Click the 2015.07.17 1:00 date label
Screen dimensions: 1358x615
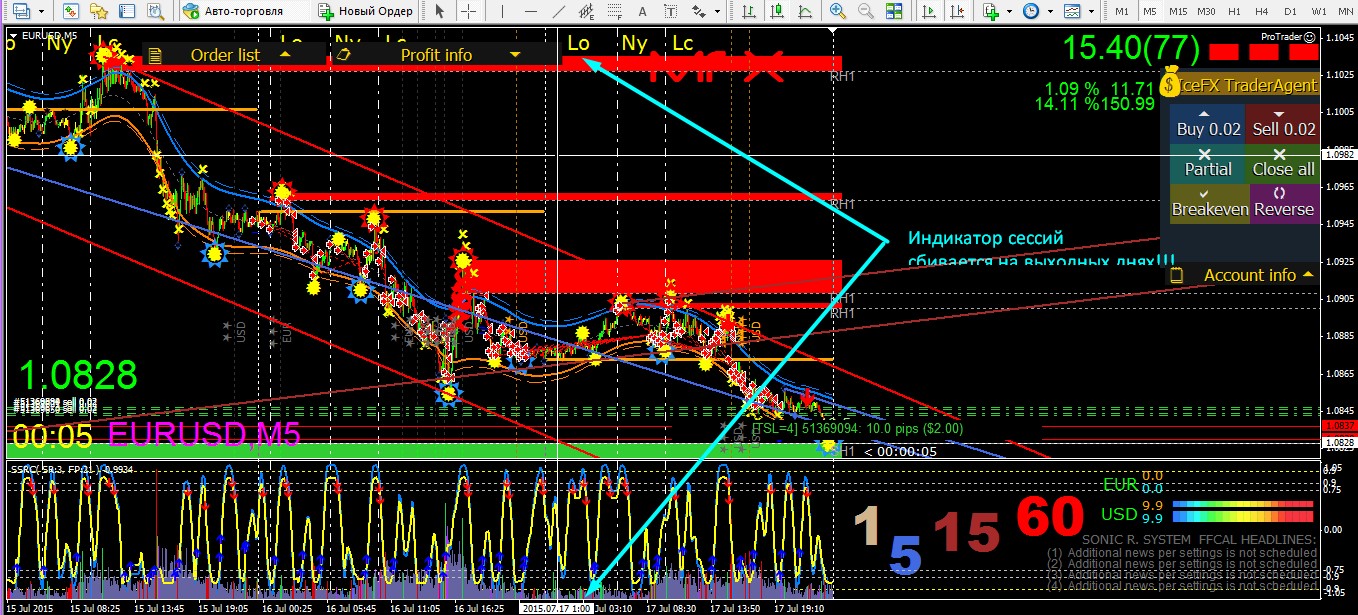coord(555,607)
